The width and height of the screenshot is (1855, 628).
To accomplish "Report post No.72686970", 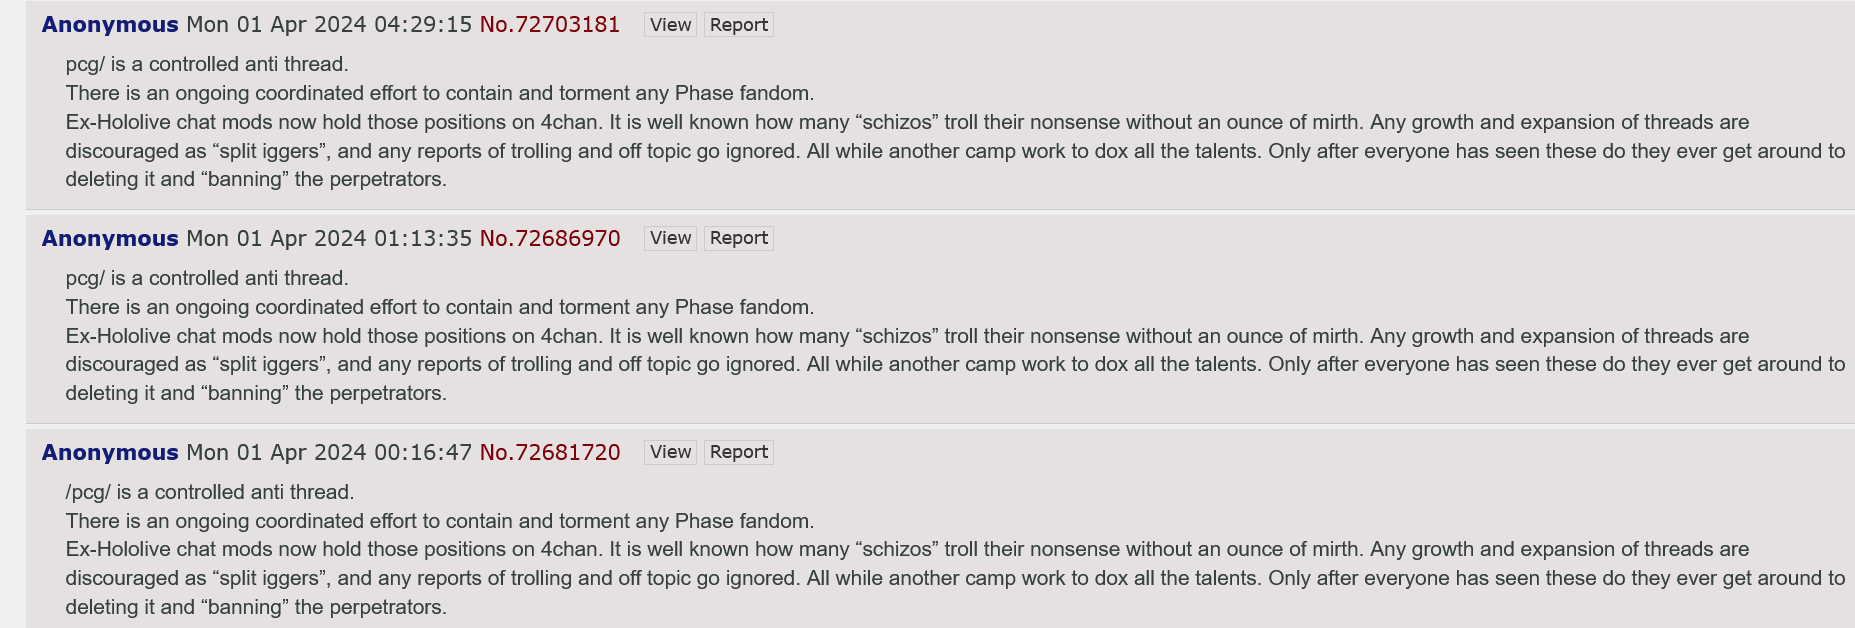I will tap(739, 238).
